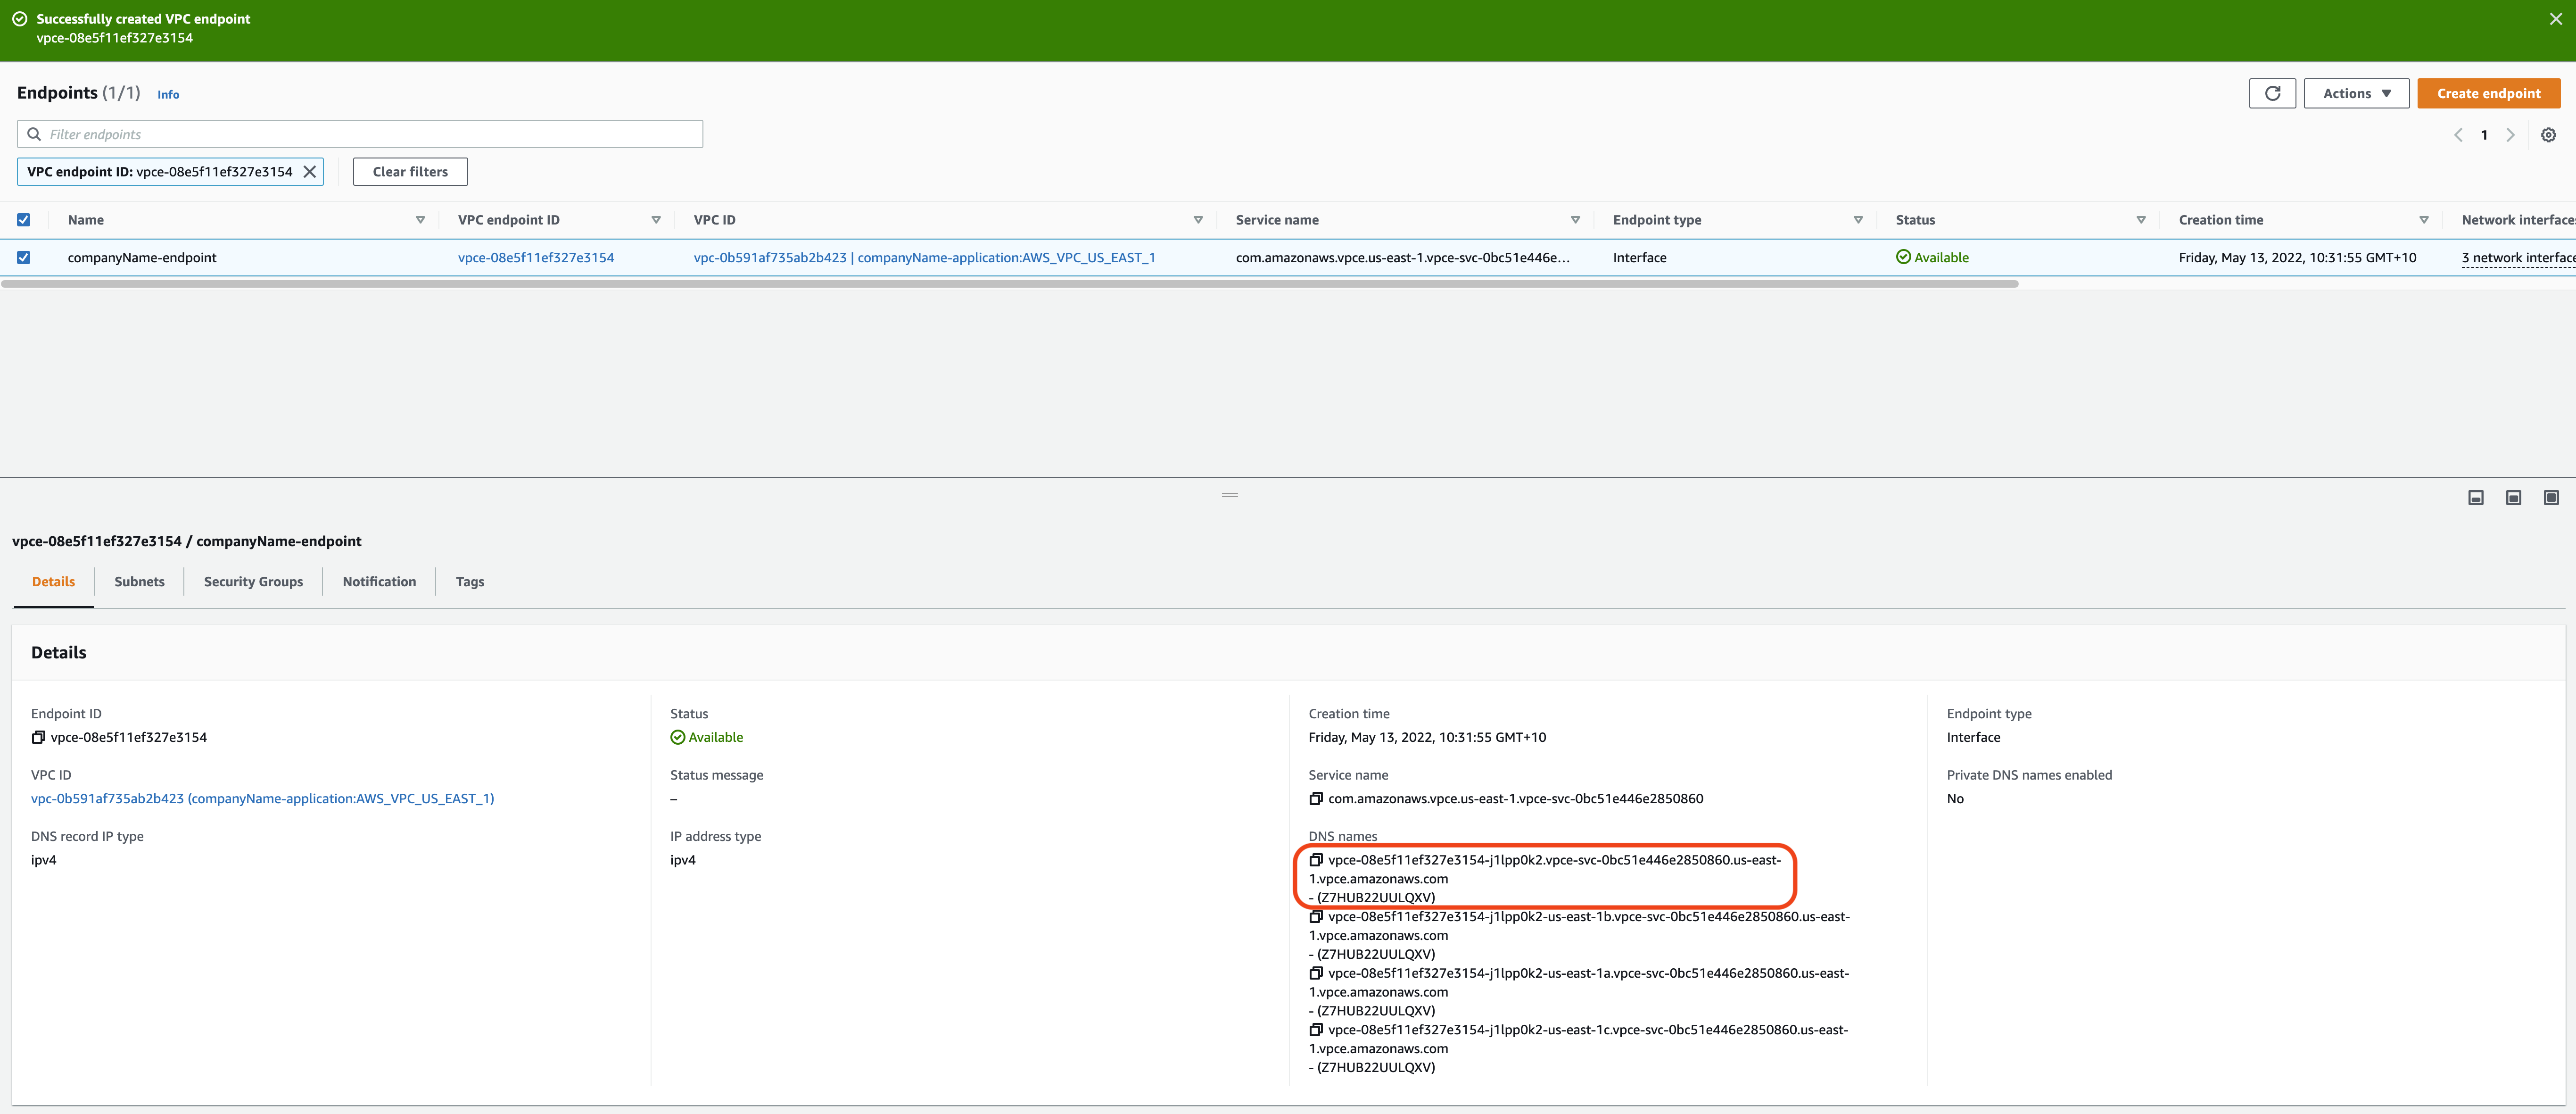Open the vpce-08e5f11ef327e3154 endpoint link

click(x=536, y=257)
